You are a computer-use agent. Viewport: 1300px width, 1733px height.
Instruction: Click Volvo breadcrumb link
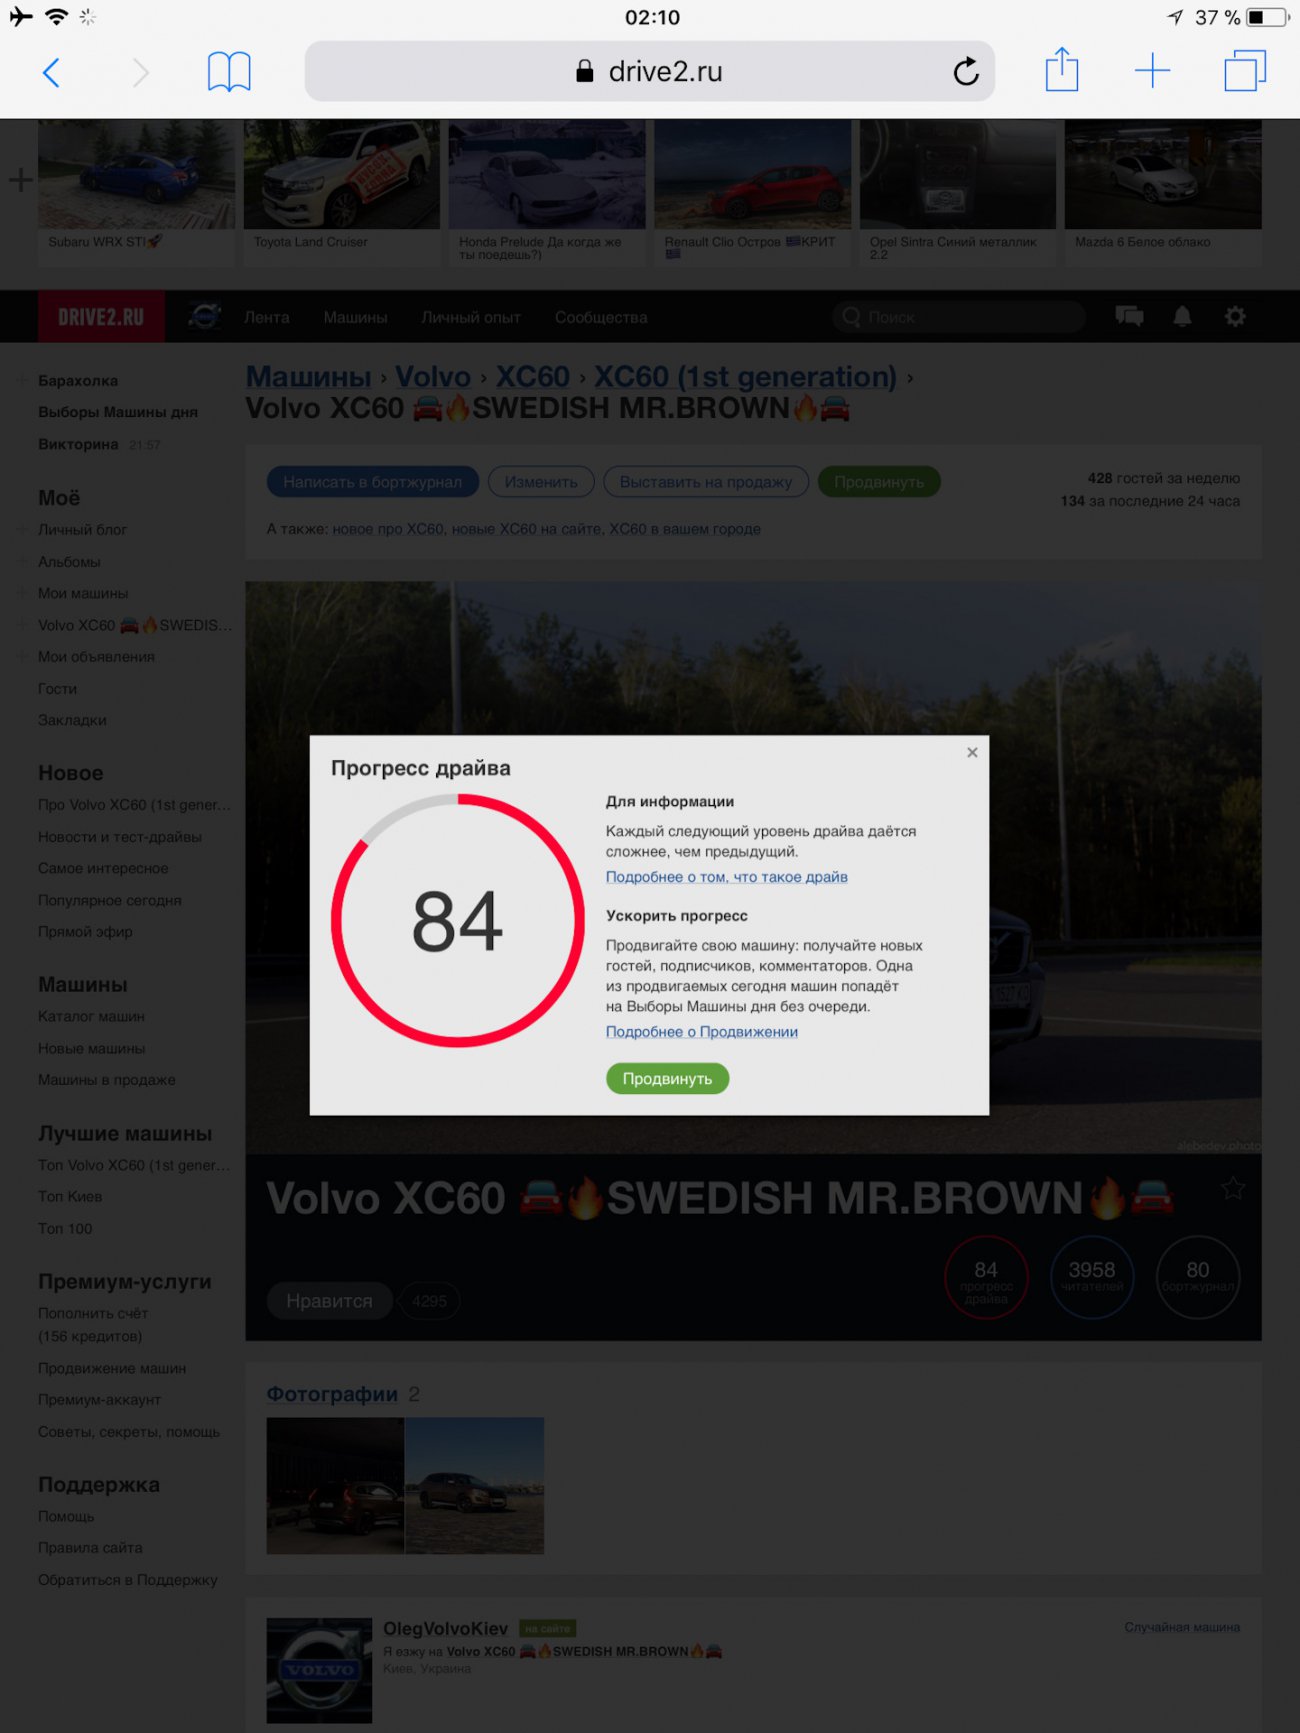(x=433, y=377)
